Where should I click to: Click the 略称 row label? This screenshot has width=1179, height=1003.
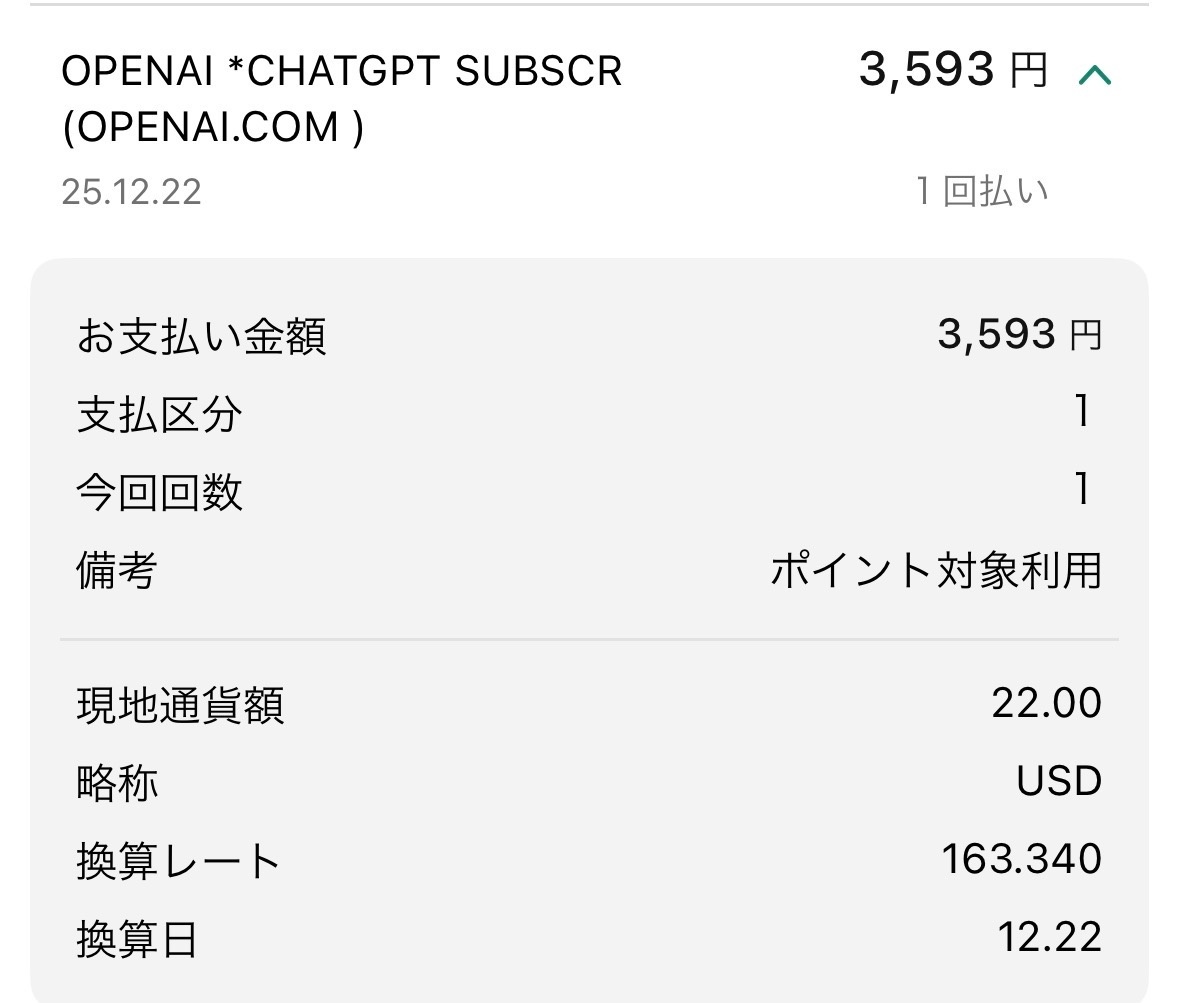coord(117,783)
